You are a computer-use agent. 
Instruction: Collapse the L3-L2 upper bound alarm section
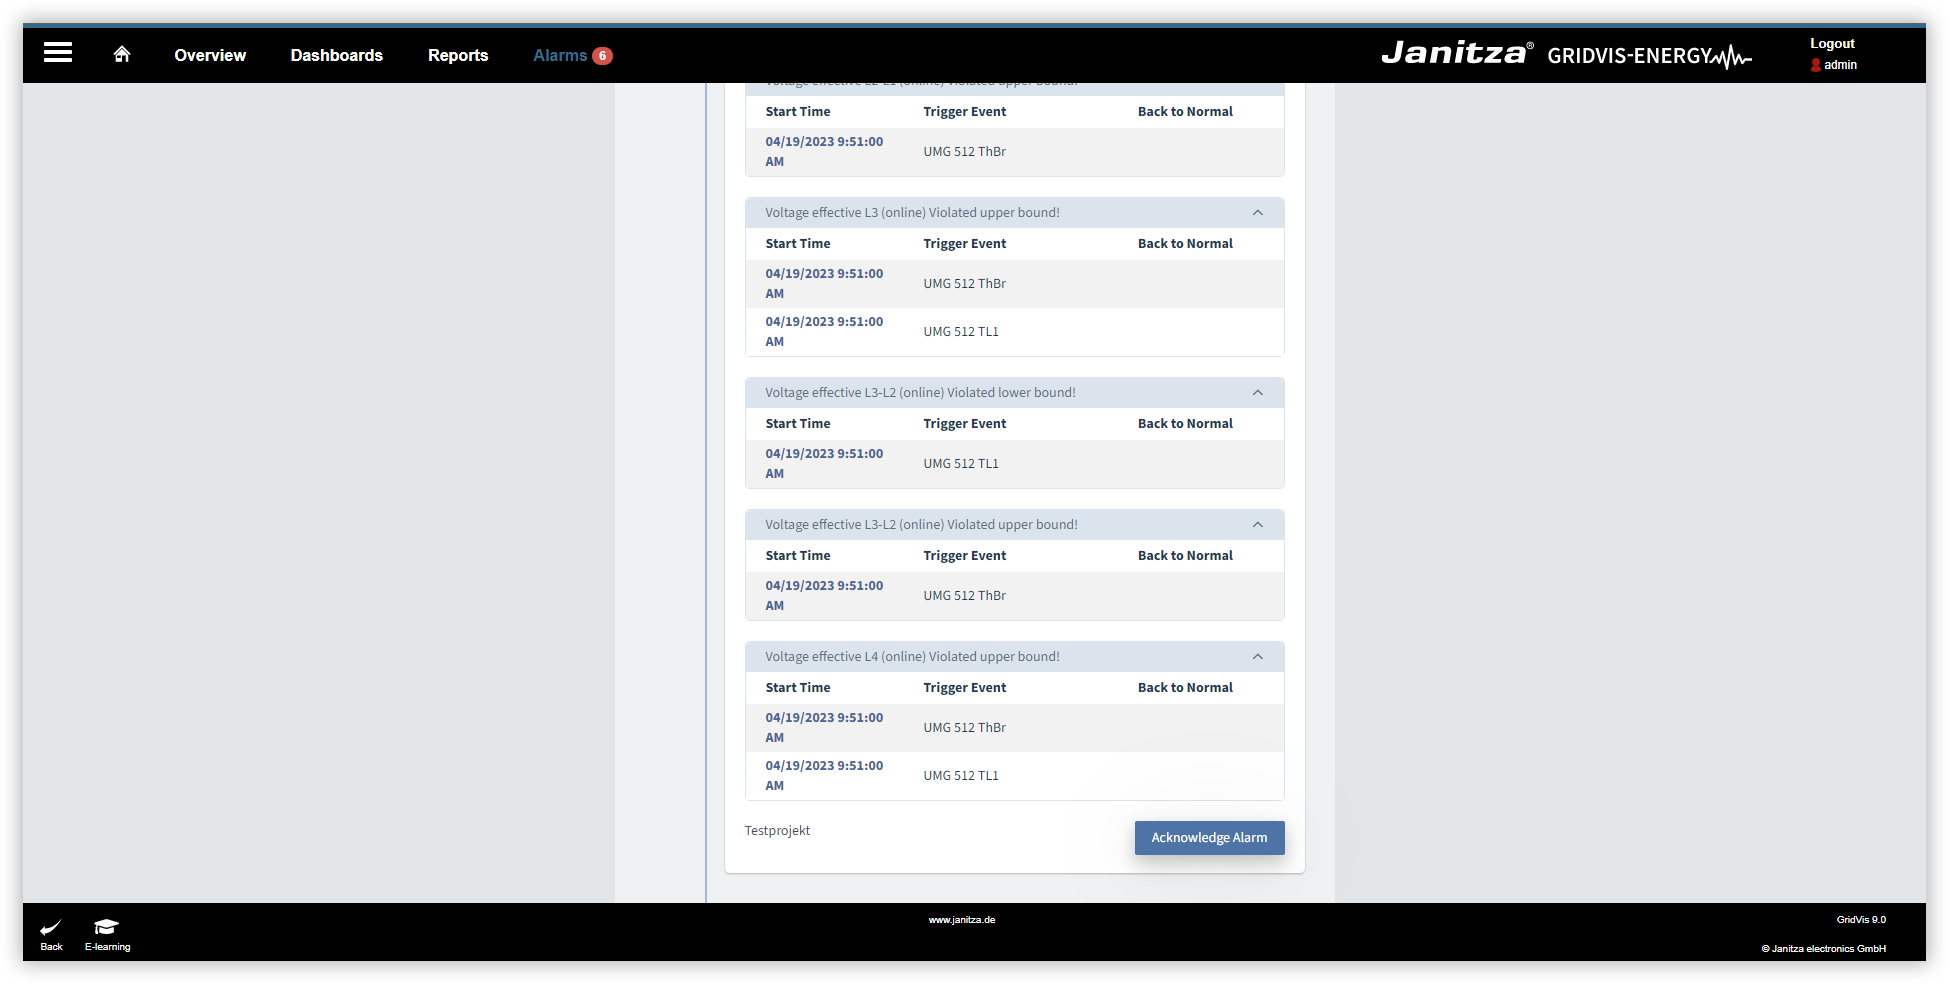1258,523
